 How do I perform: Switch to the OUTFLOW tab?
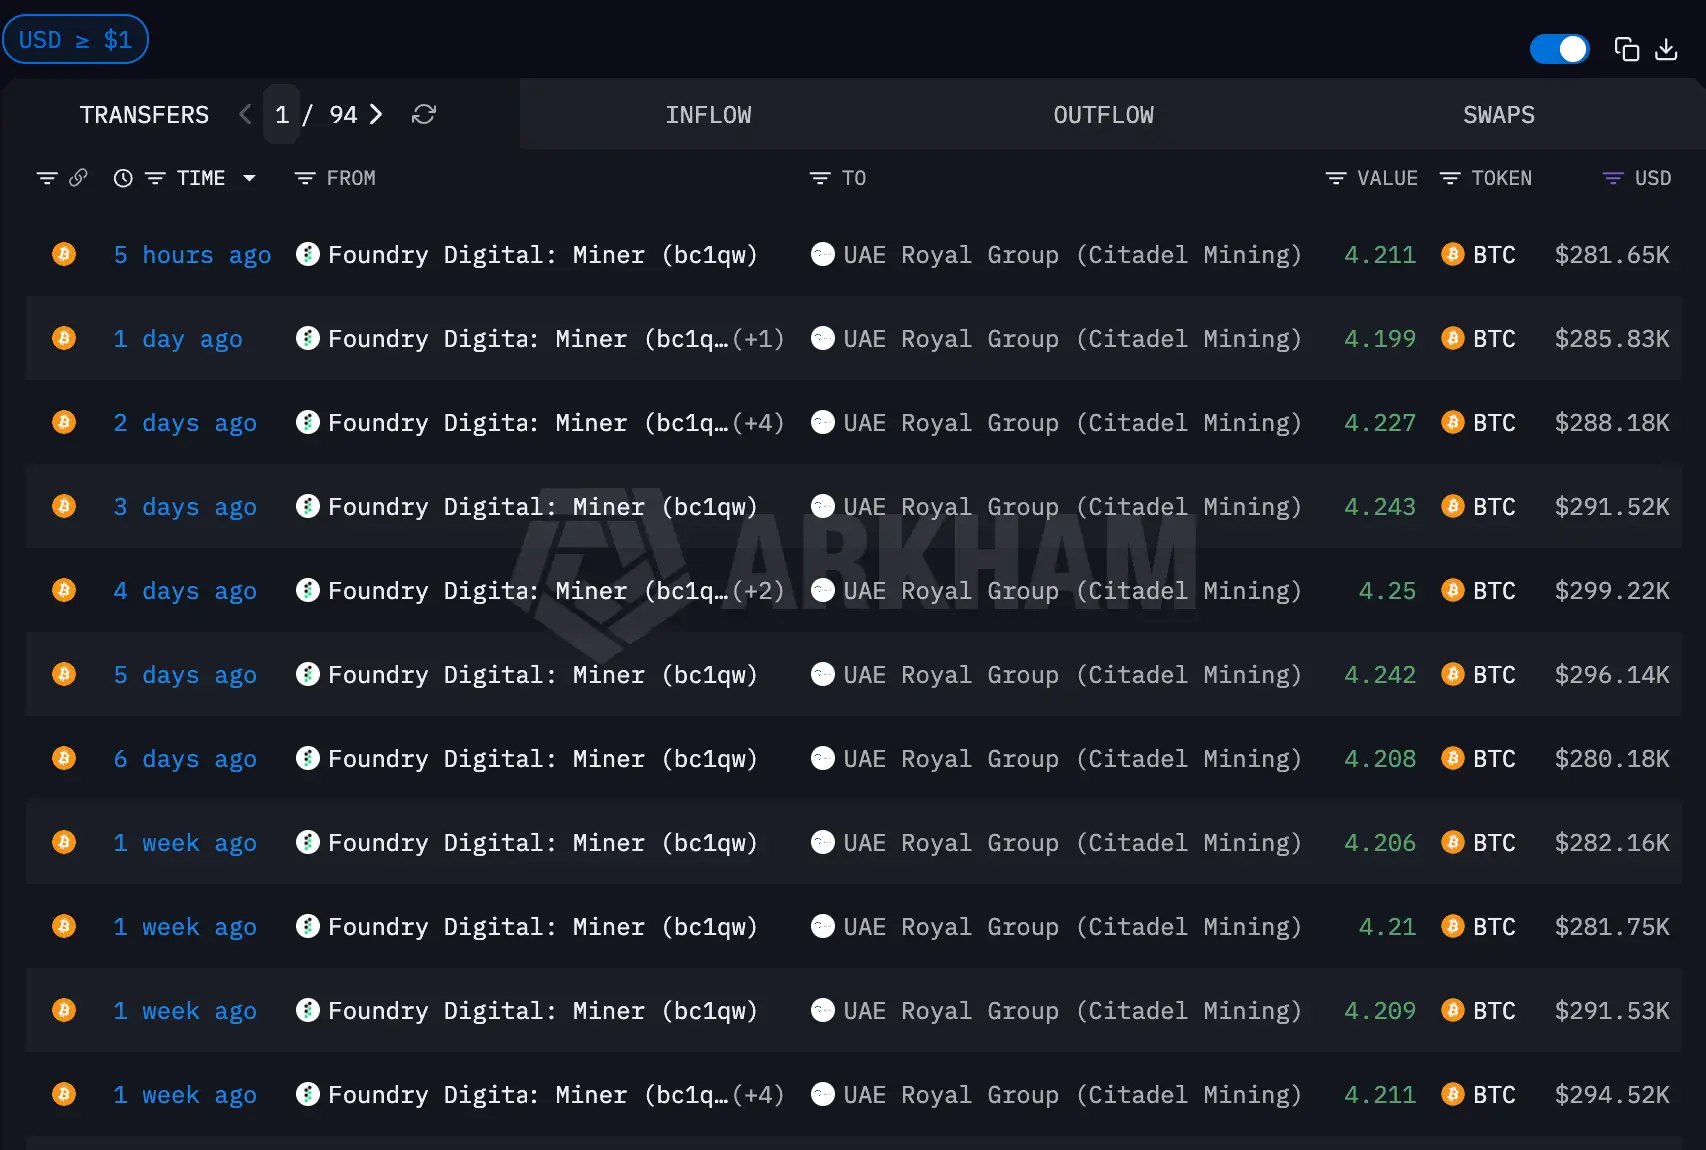click(1103, 115)
